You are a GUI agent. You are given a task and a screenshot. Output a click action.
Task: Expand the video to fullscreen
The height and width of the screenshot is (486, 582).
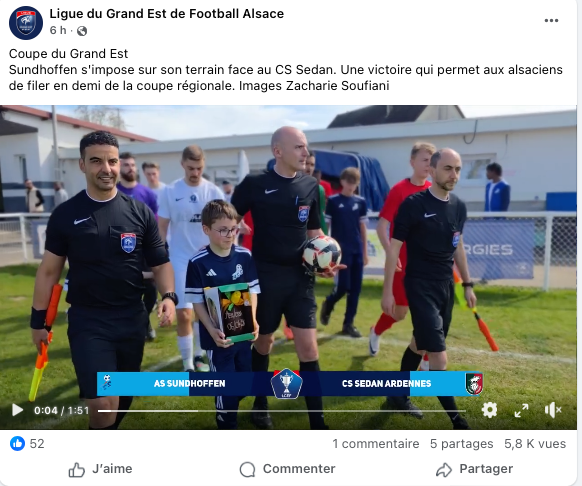521,410
